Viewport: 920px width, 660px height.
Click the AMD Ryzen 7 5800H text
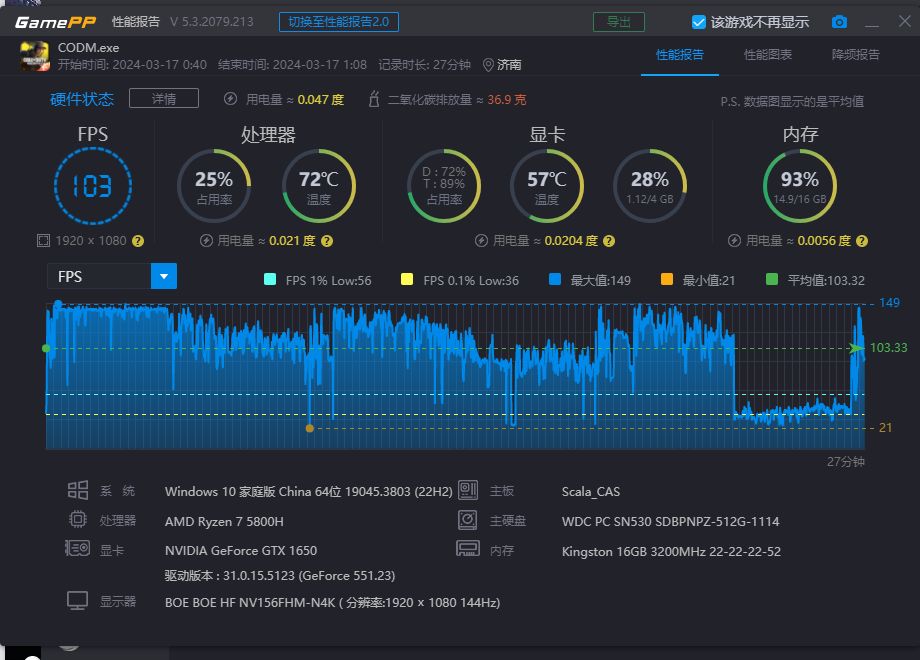(x=224, y=521)
